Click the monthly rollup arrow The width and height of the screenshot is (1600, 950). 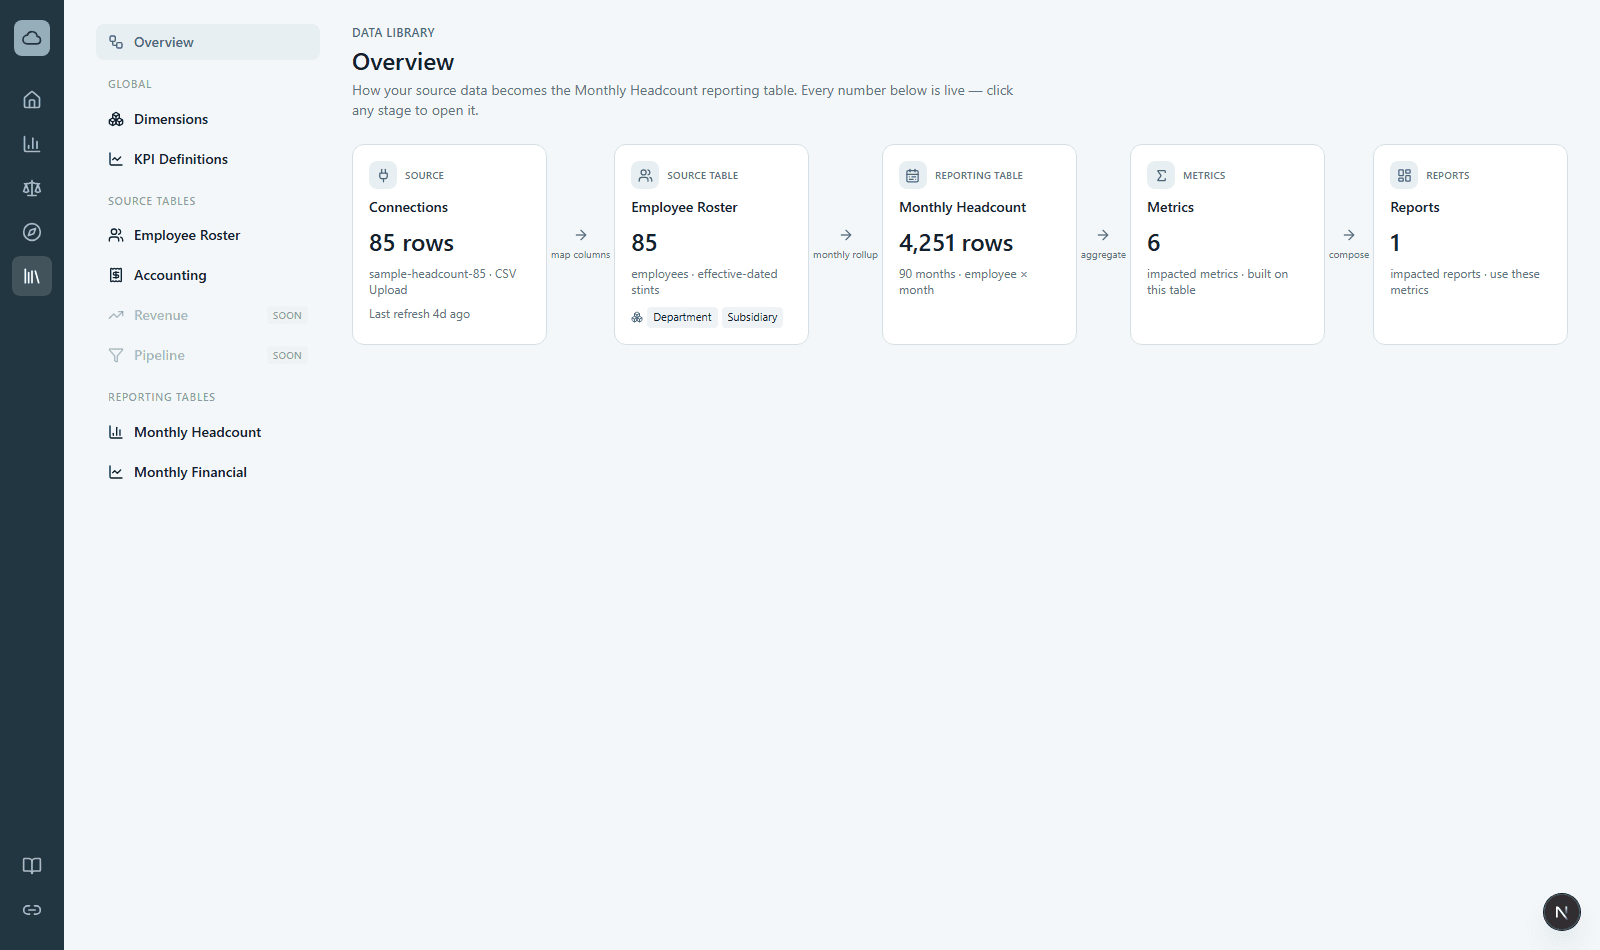(846, 235)
